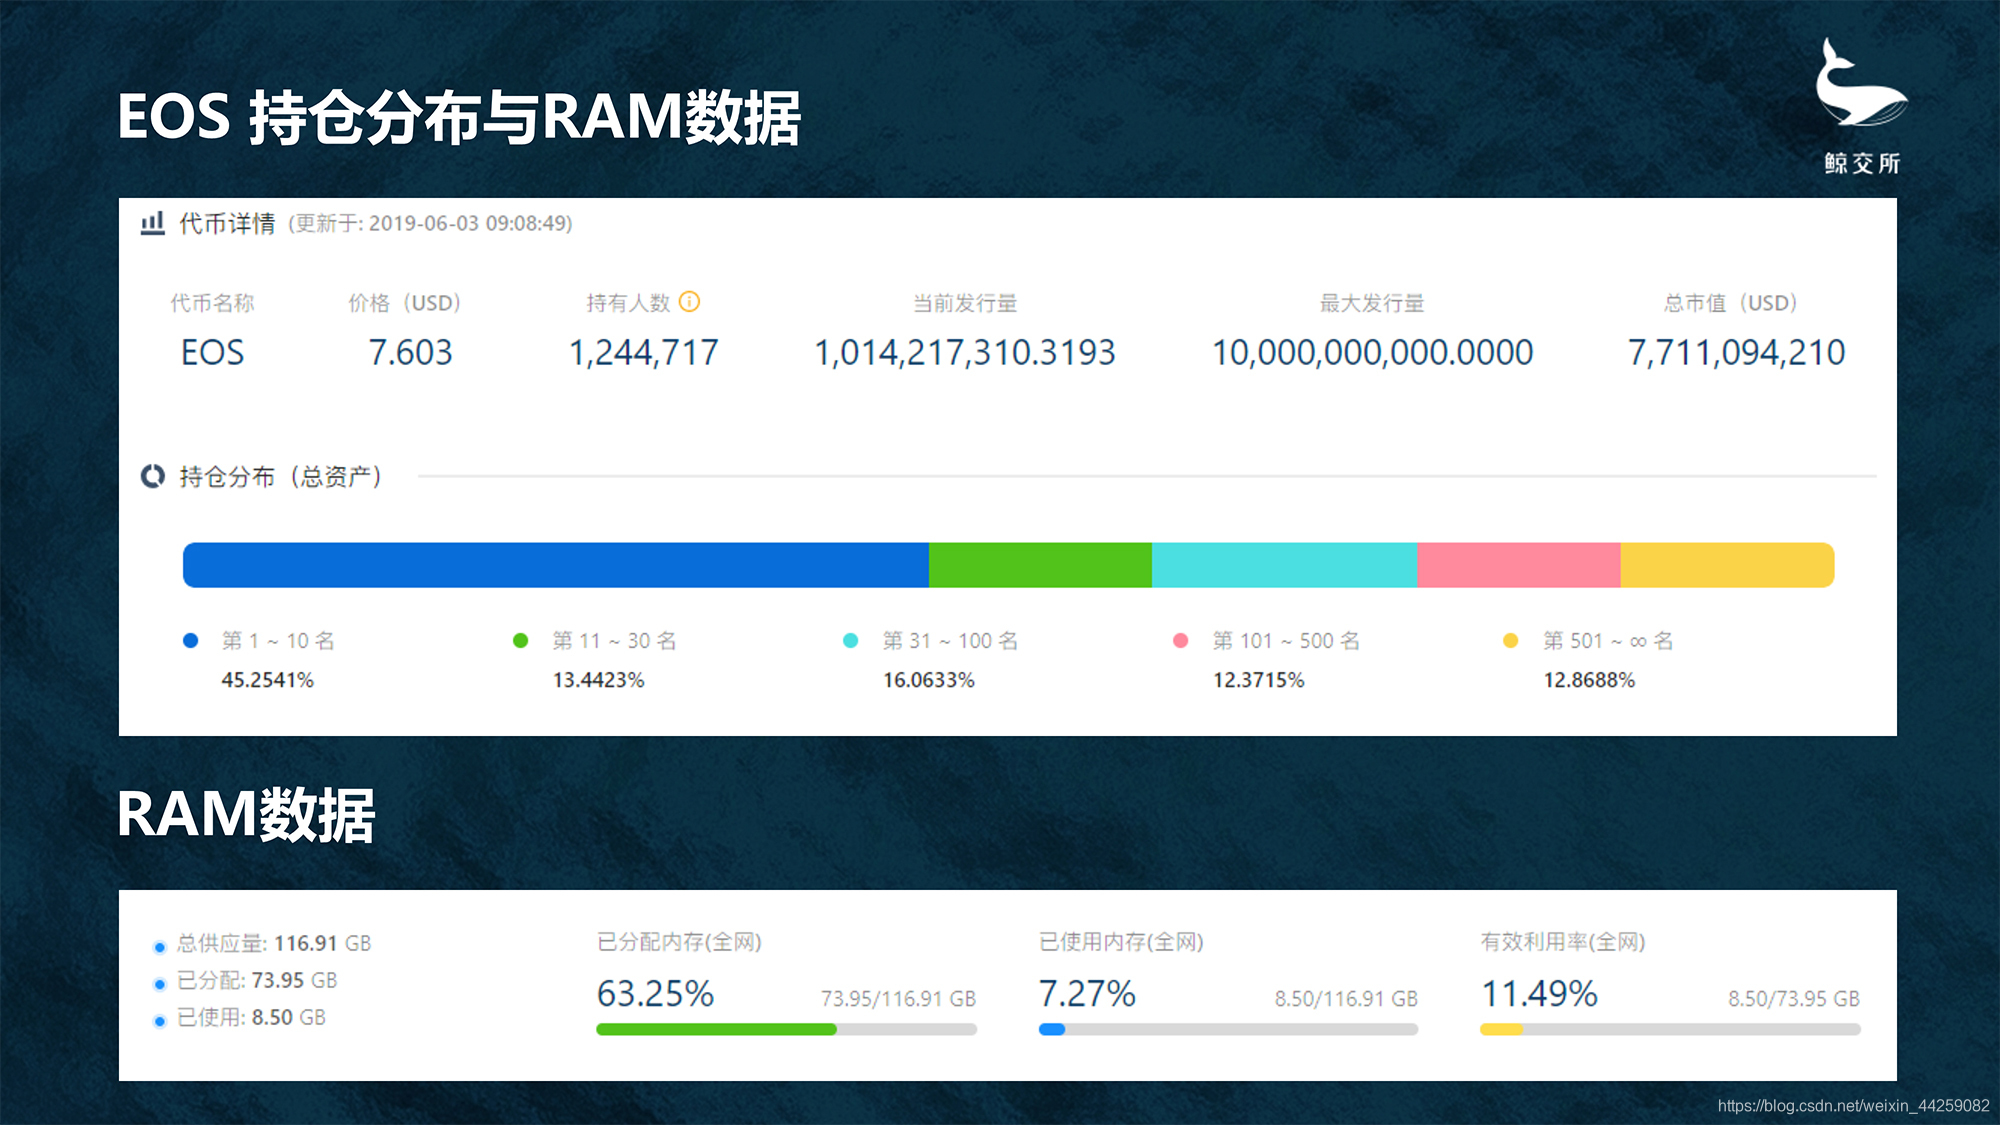Click the 已使用内存(全网) label
Screen dimensions: 2000x1125
pos(1121,941)
